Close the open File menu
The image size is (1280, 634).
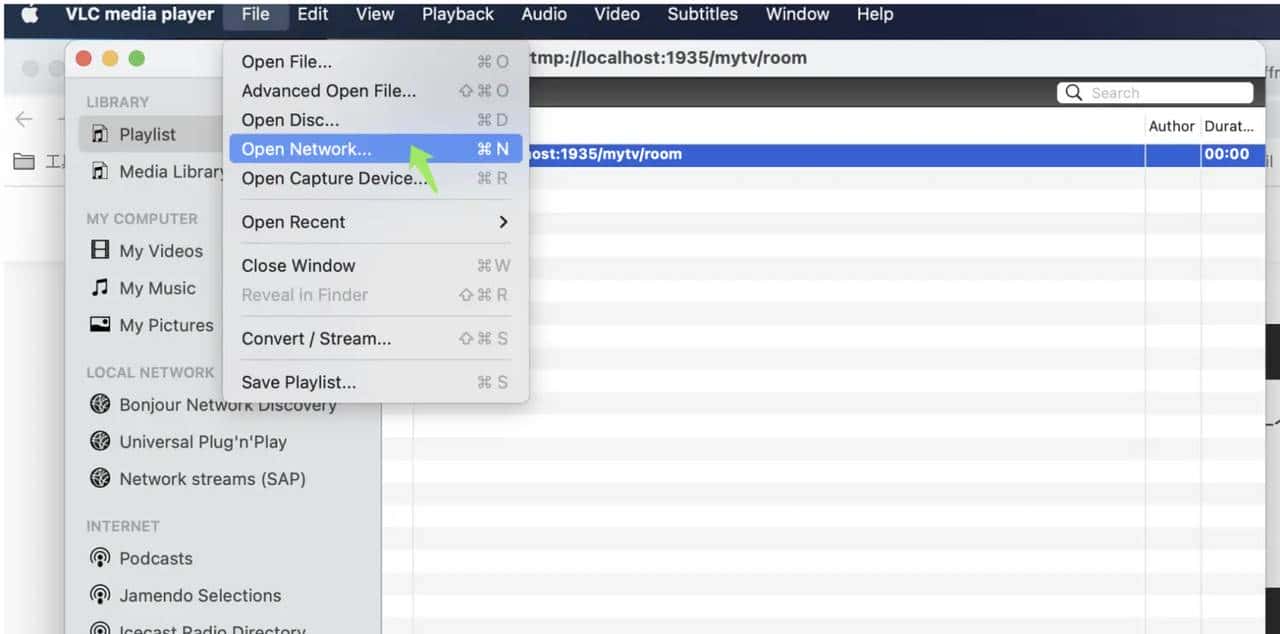[256, 14]
